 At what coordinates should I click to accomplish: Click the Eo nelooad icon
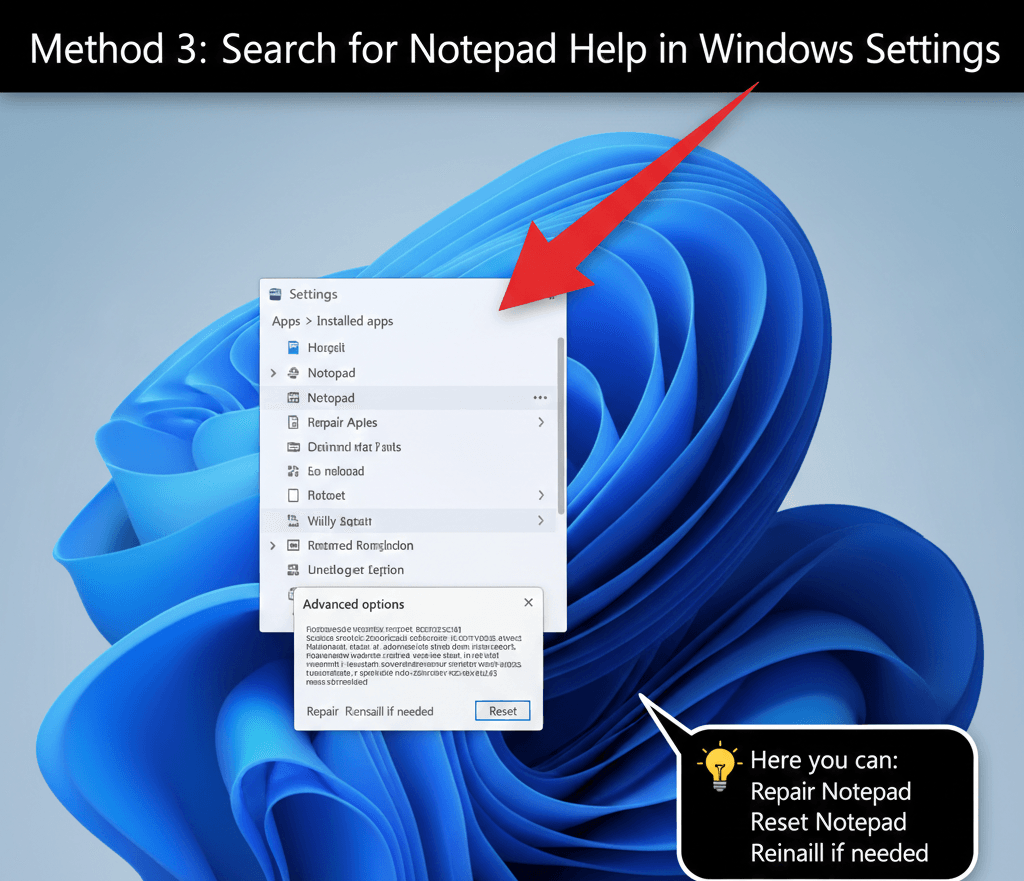293,471
